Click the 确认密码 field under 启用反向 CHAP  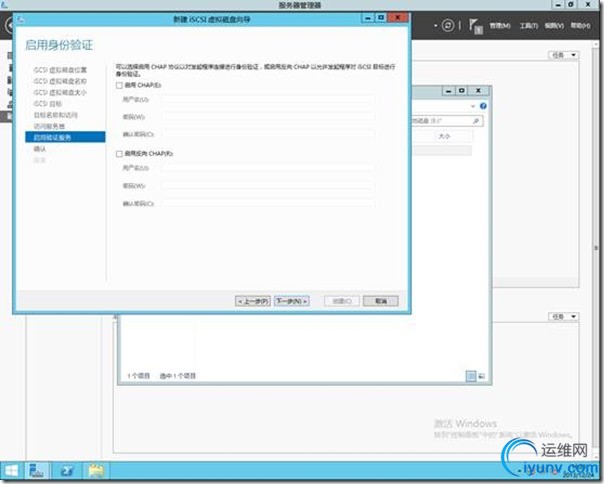tap(268, 203)
